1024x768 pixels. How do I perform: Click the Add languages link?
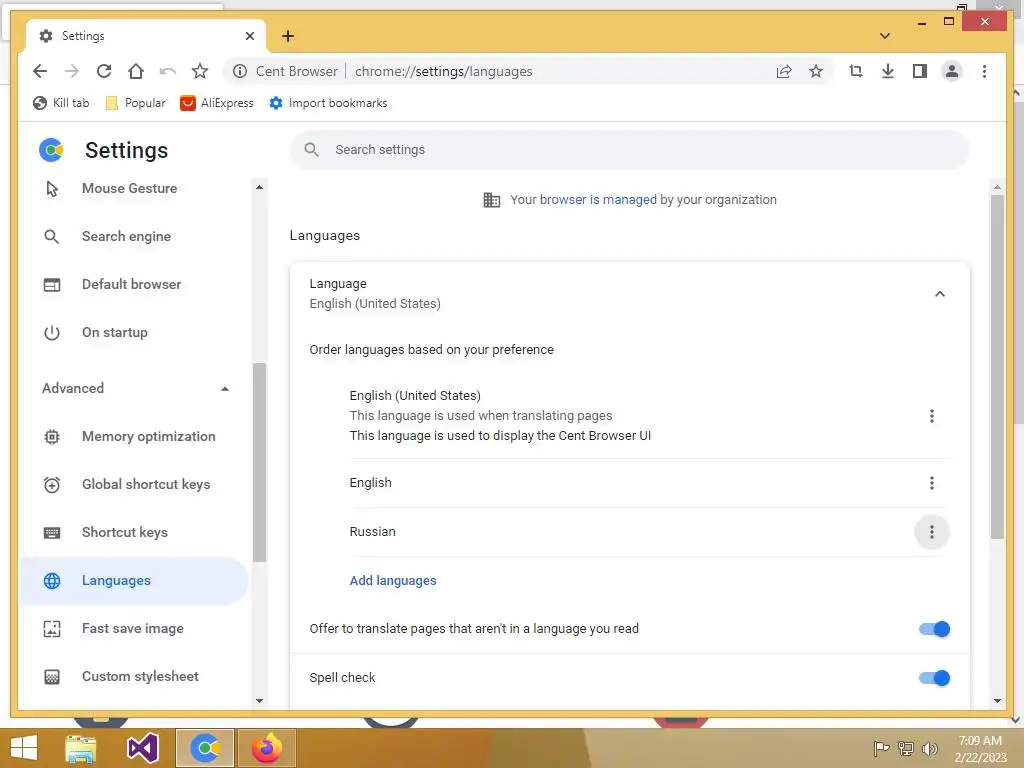pyautogui.click(x=392, y=581)
